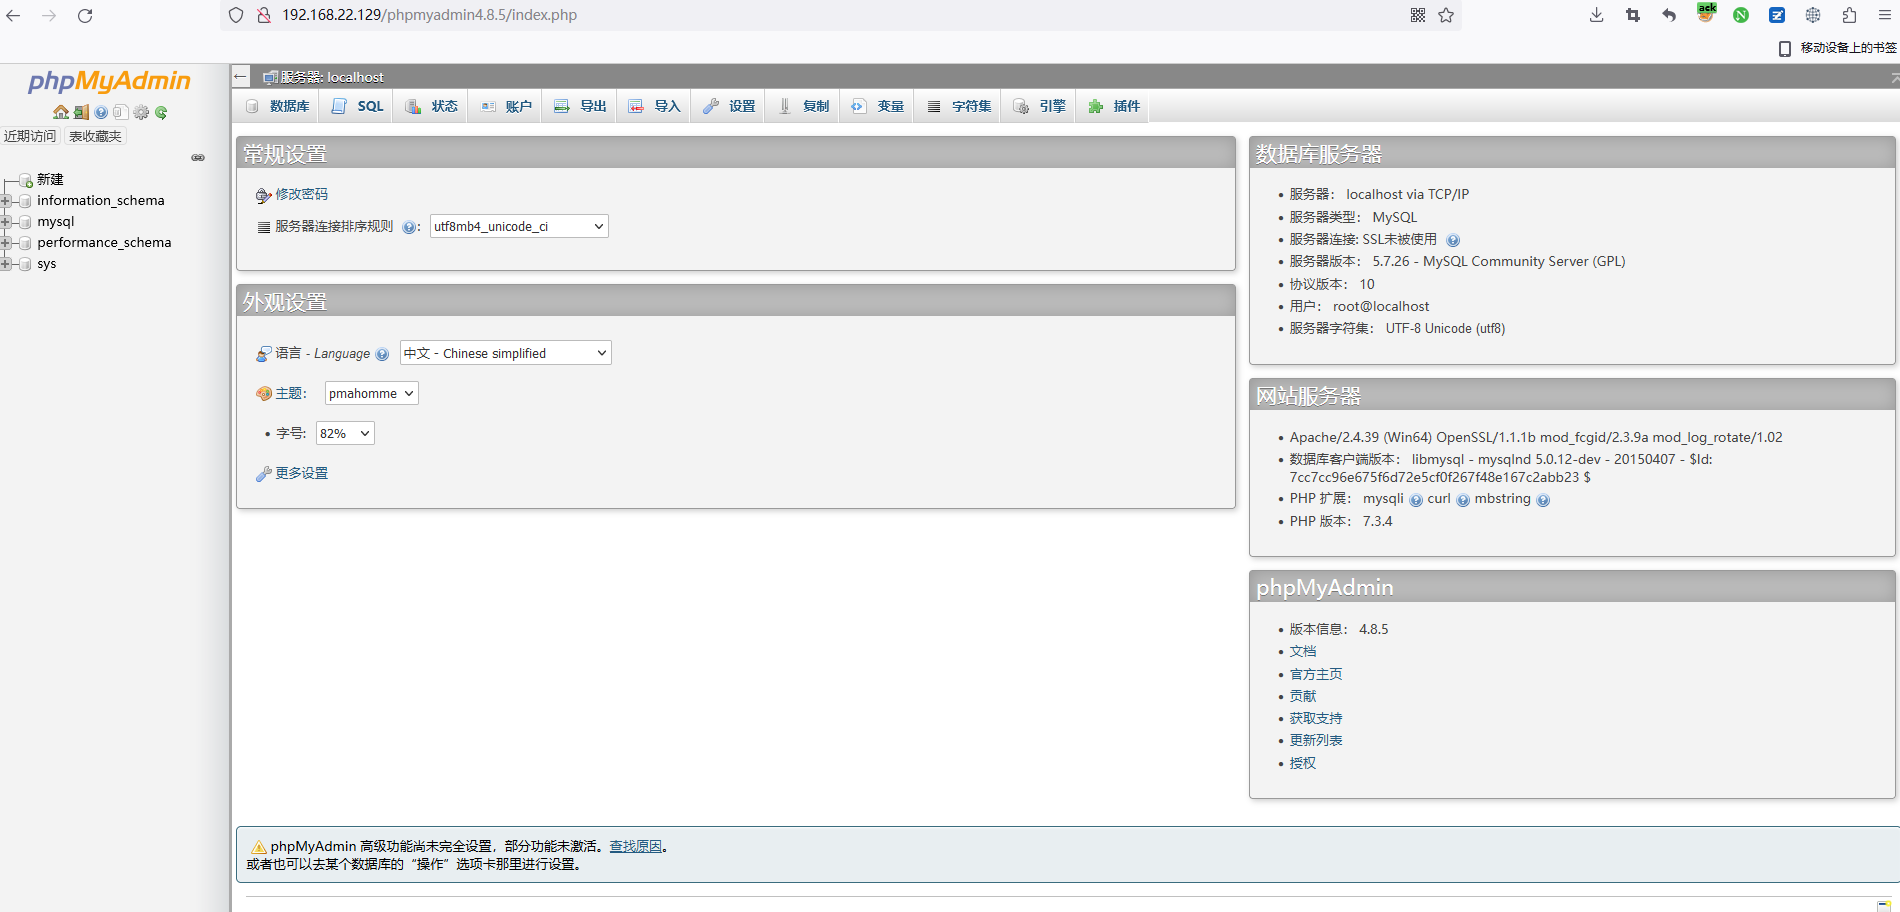The width and height of the screenshot is (1900, 912).
Task: Click the link chain icon in navigation panel
Action: coord(198,157)
